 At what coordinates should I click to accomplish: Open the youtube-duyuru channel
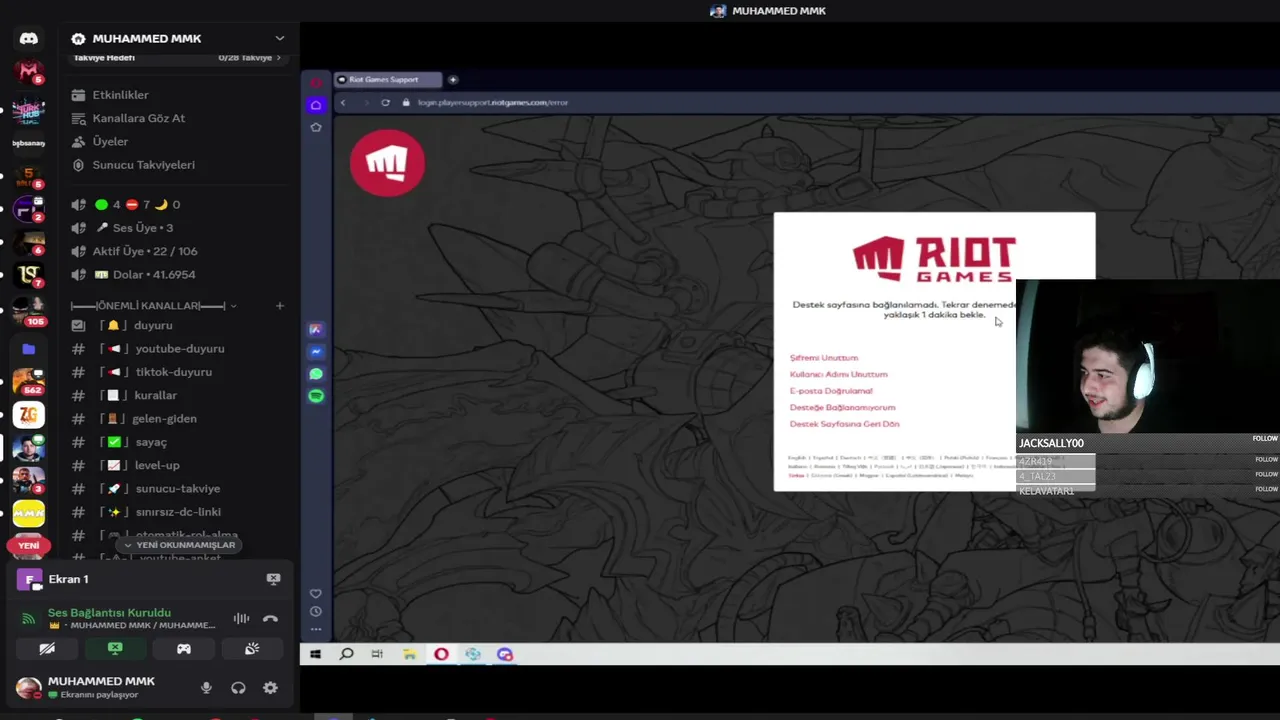[178, 349]
